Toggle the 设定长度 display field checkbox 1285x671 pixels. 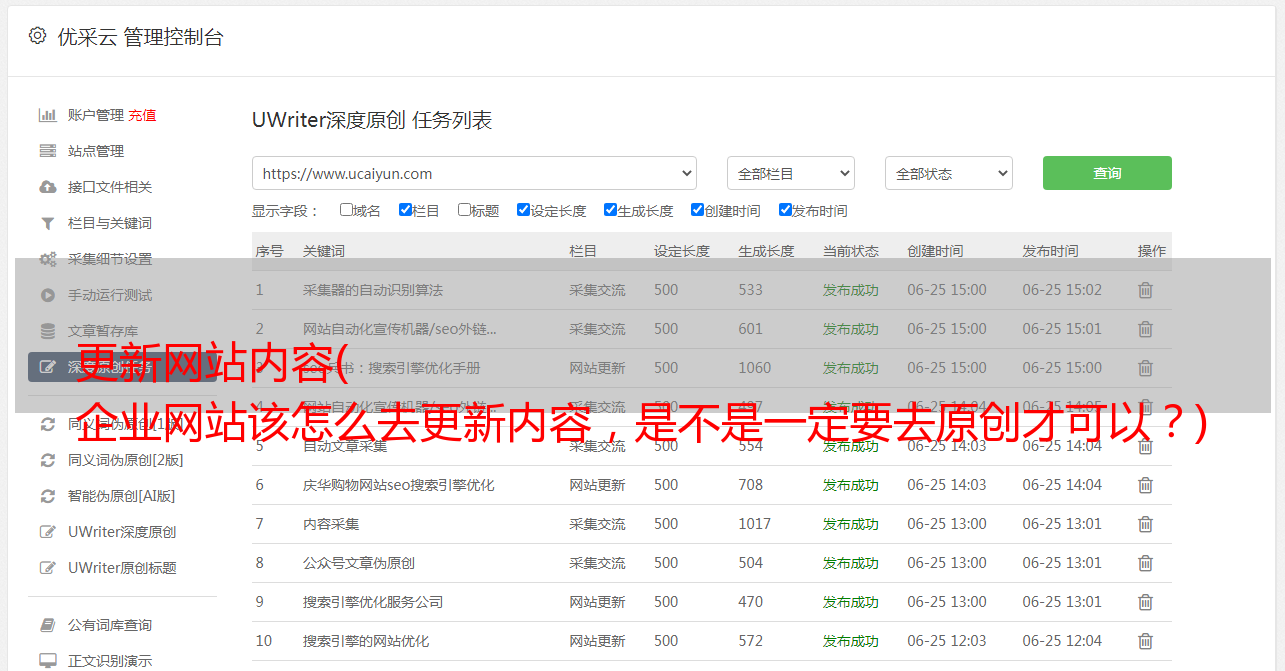523,210
